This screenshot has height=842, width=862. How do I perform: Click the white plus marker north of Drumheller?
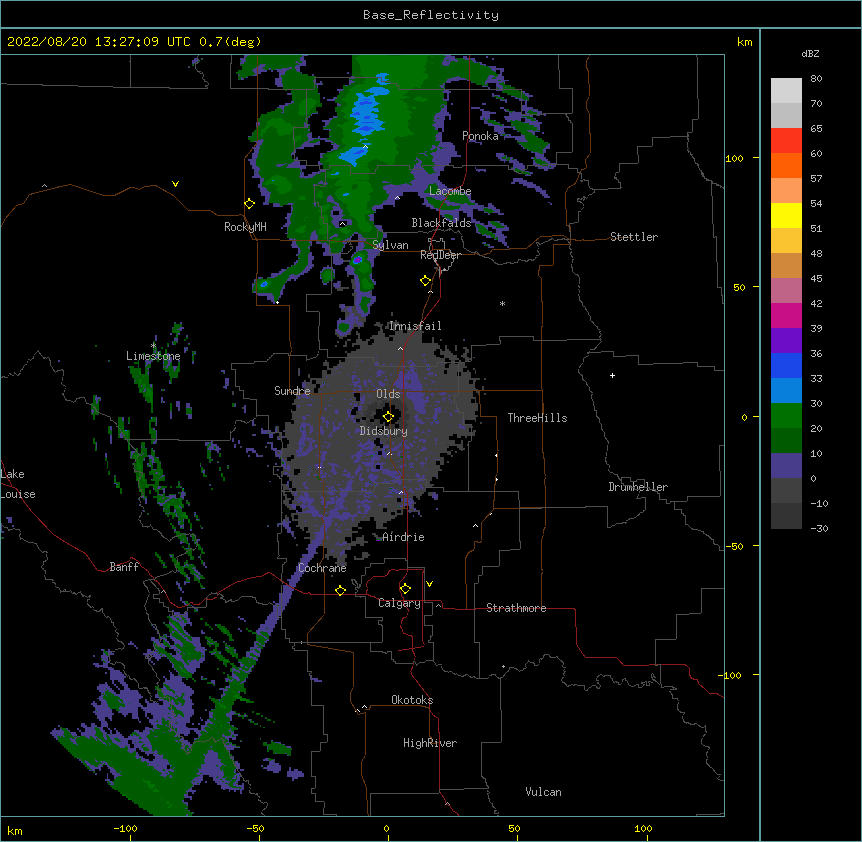point(612,375)
